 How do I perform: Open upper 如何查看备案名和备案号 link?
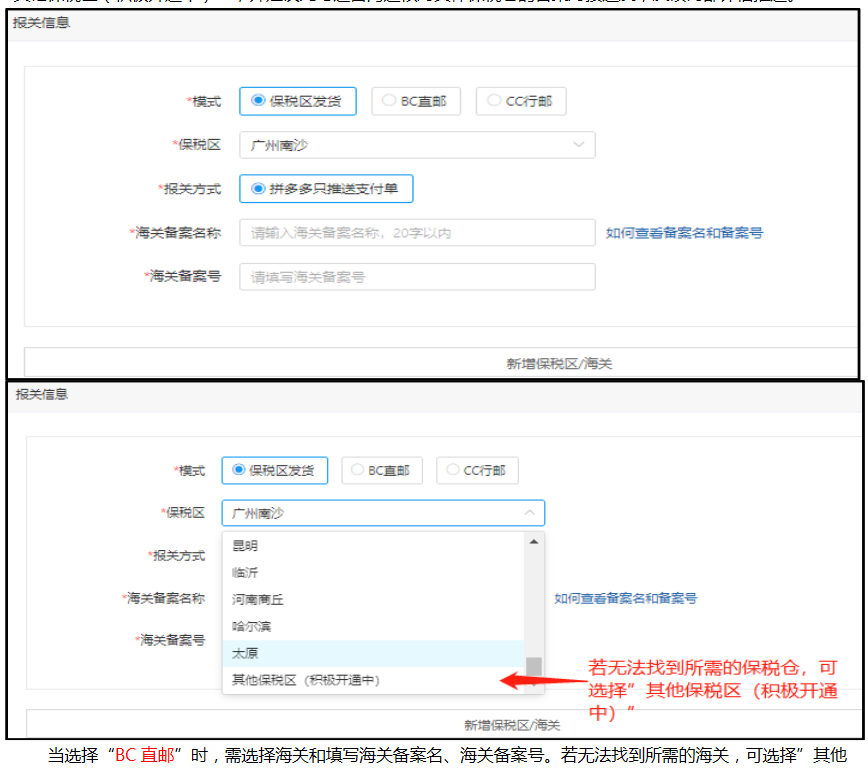(x=684, y=233)
